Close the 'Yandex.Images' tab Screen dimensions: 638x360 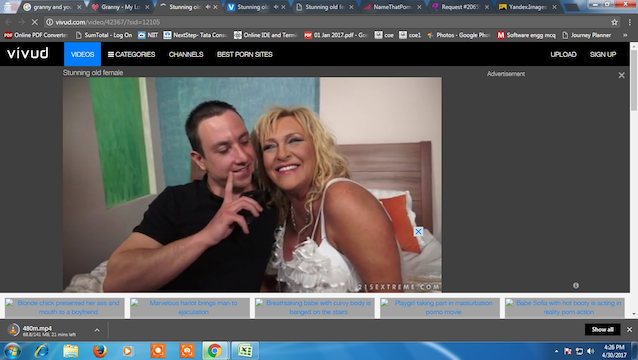554,7
